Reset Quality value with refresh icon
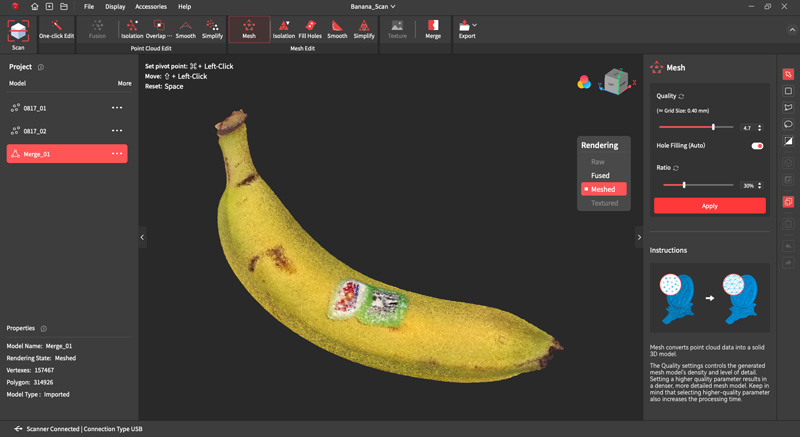This screenshot has width=800, height=437. coord(682,96)
